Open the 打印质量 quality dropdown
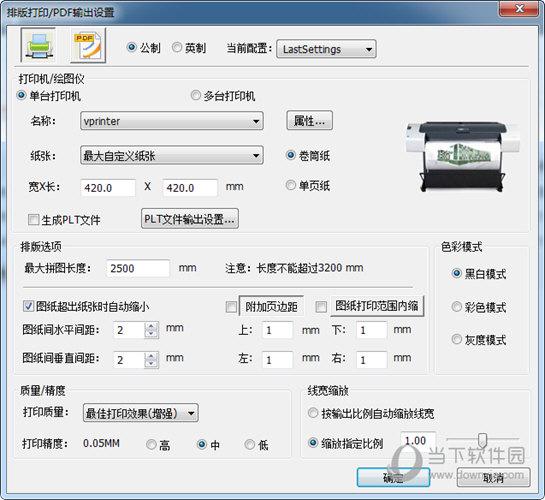The width and height of the screenshot is (545, 500). coord(140,413)
